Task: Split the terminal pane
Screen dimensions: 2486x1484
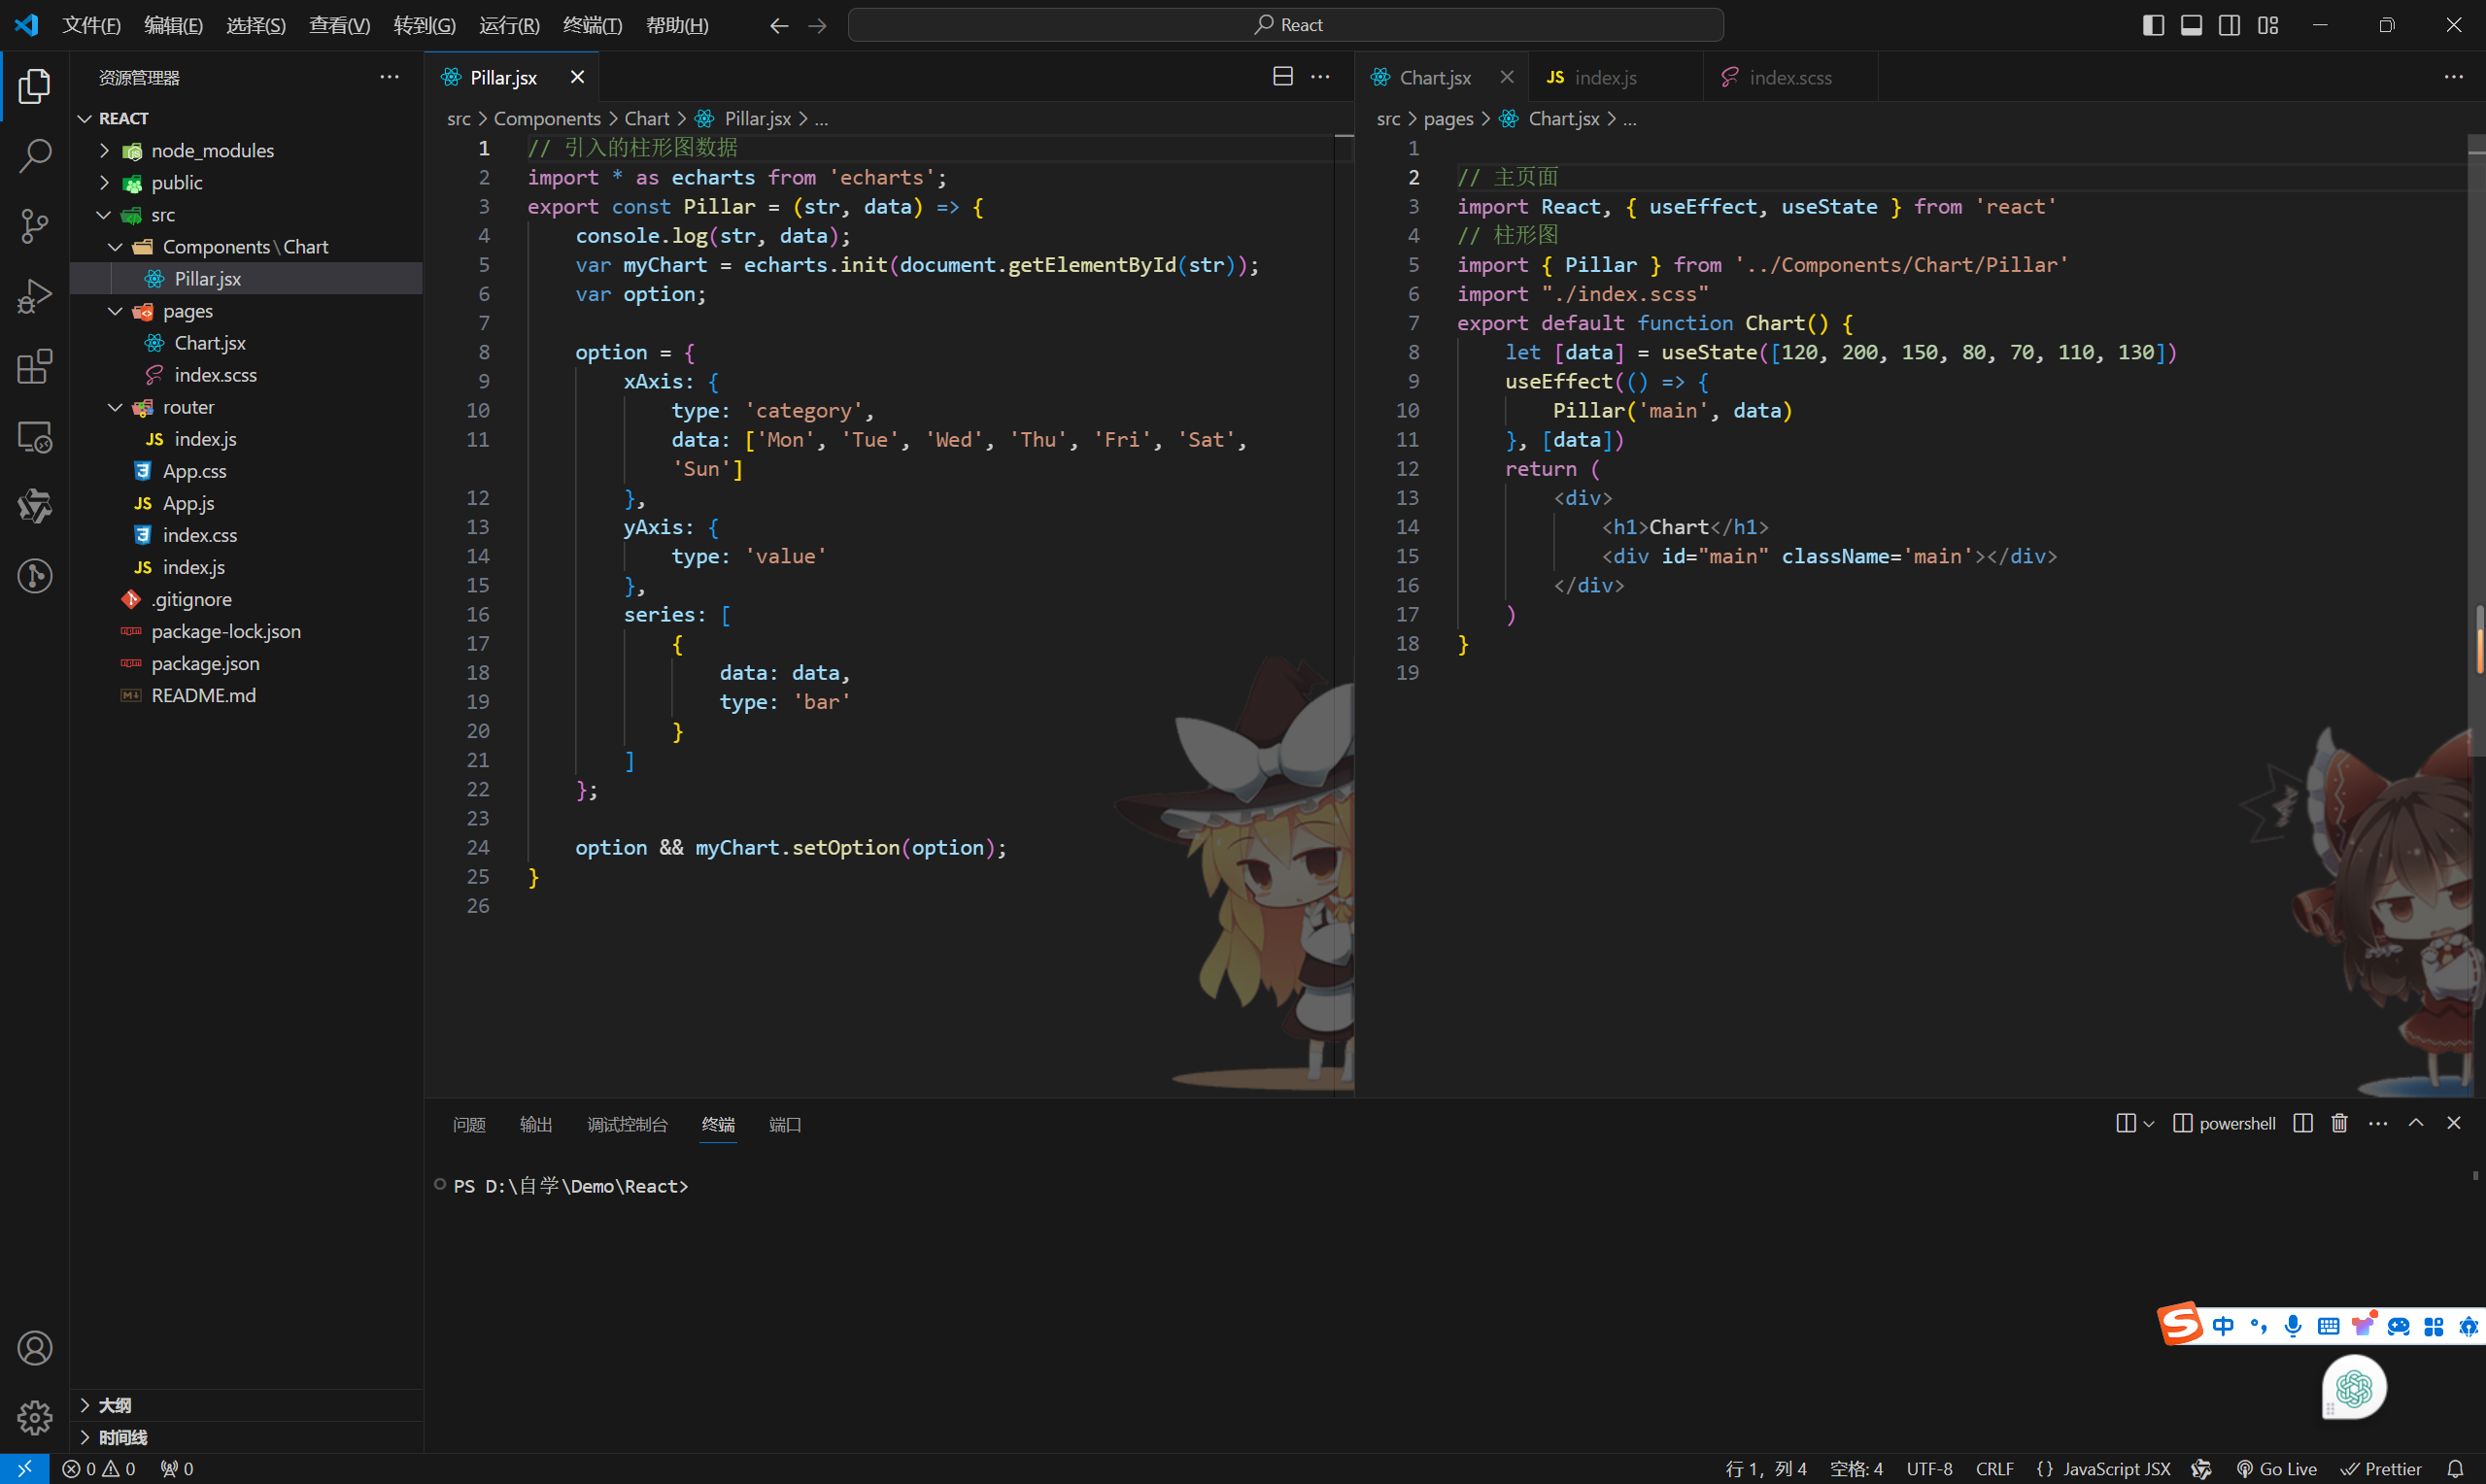Action: click(2303, 1123)
